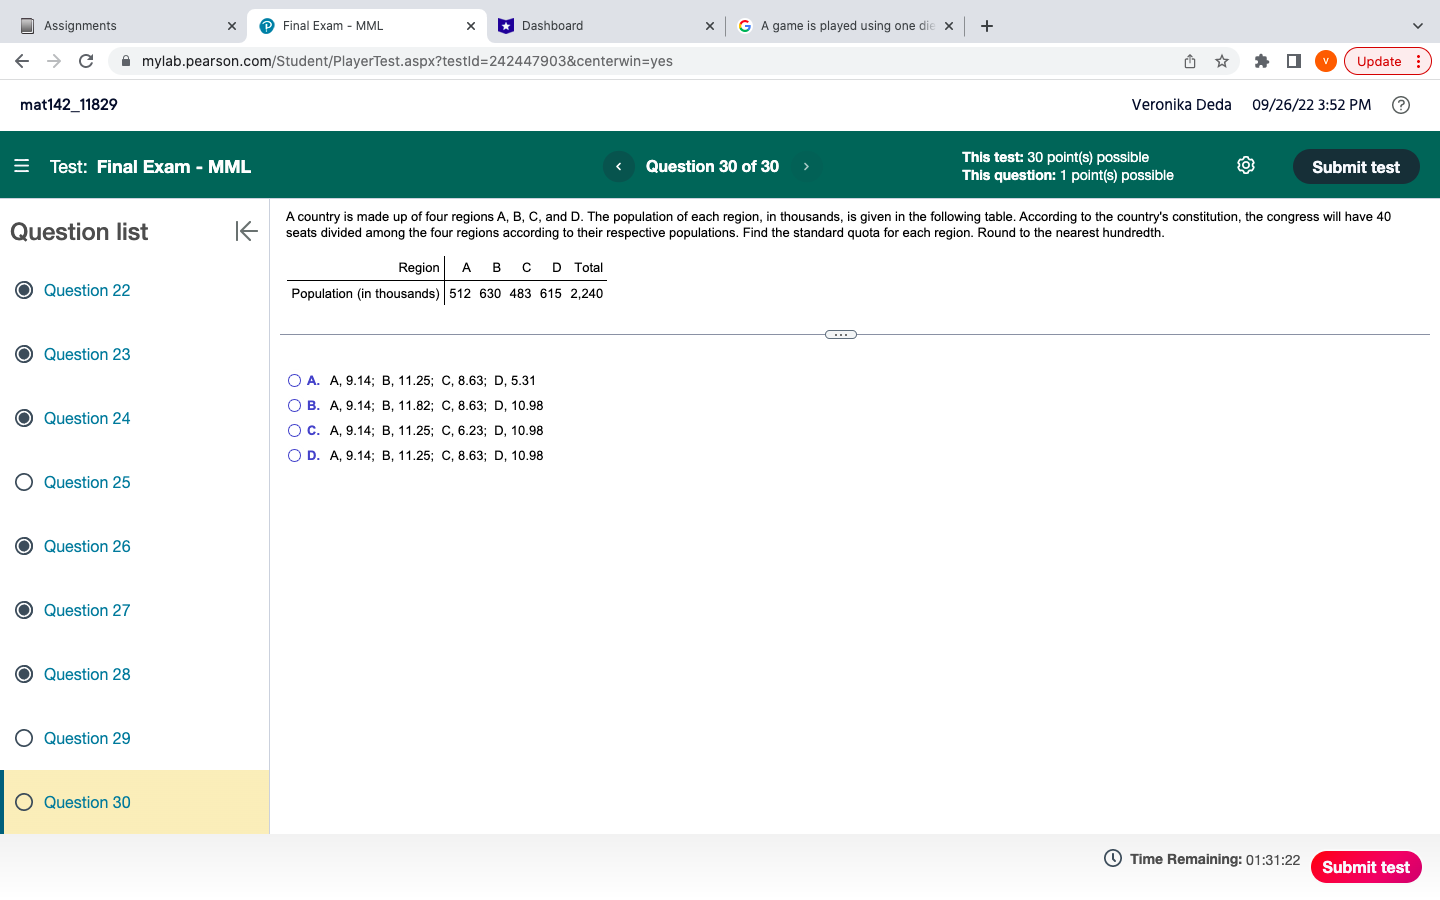Open the test settings gear

pos(1245,165)
